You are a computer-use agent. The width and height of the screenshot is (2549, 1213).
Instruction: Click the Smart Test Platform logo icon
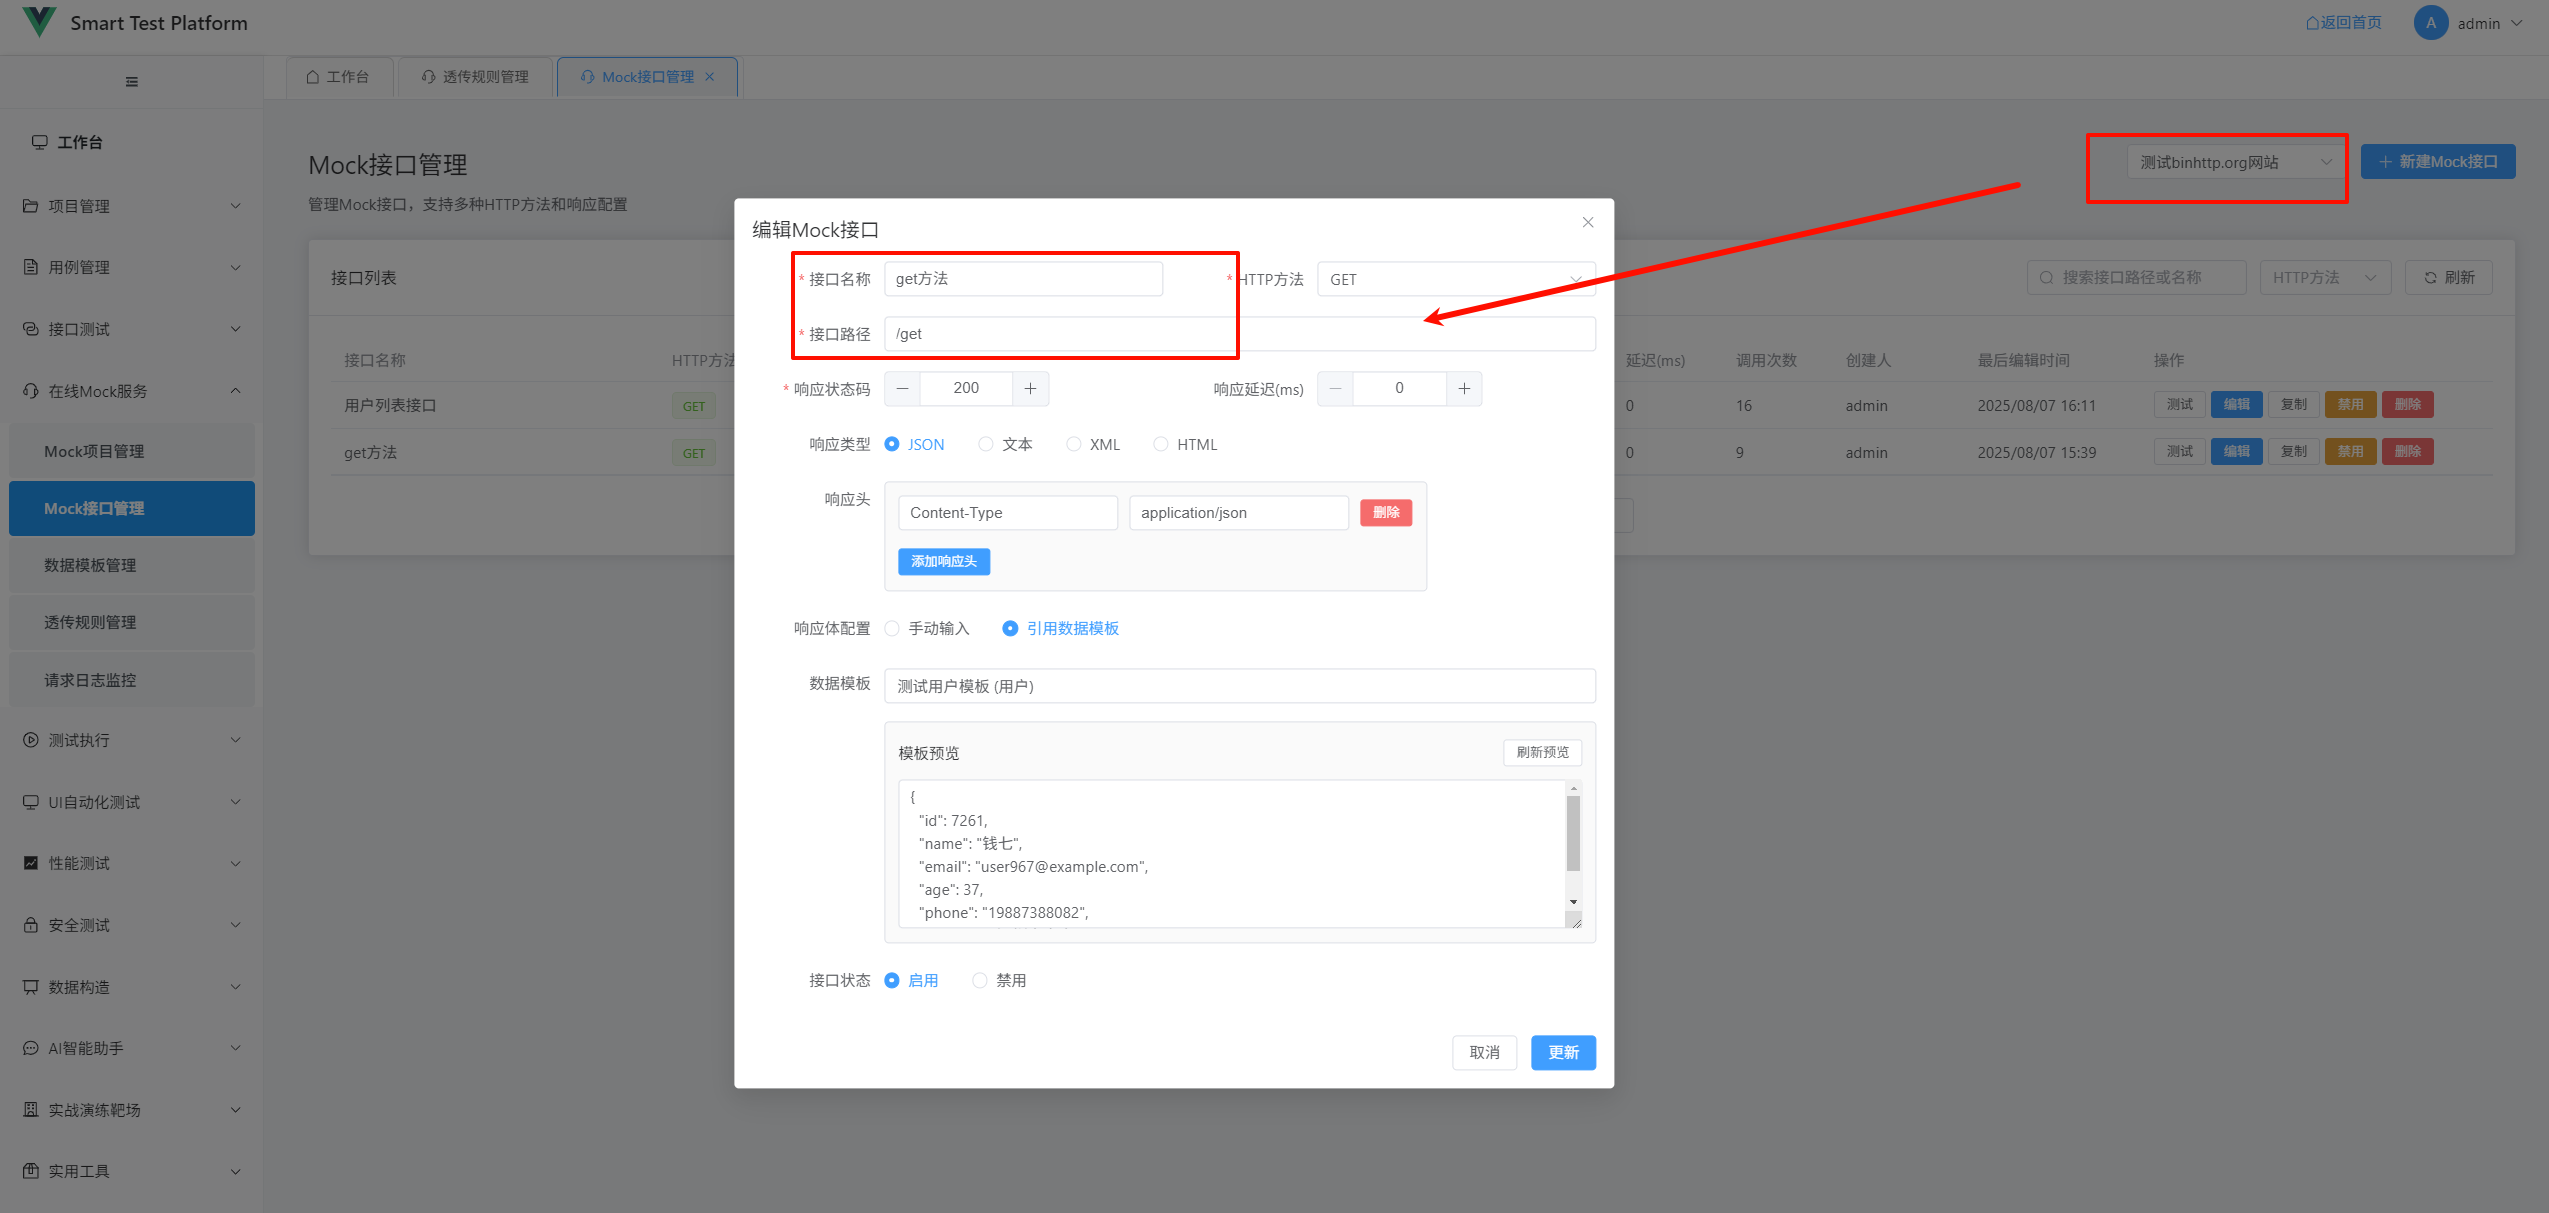[x=38, y=22]
